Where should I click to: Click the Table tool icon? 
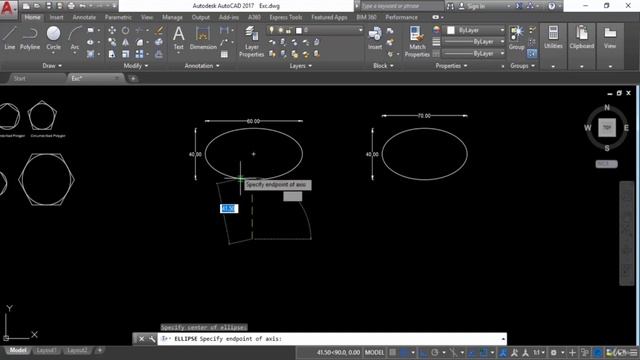[224, 54]
